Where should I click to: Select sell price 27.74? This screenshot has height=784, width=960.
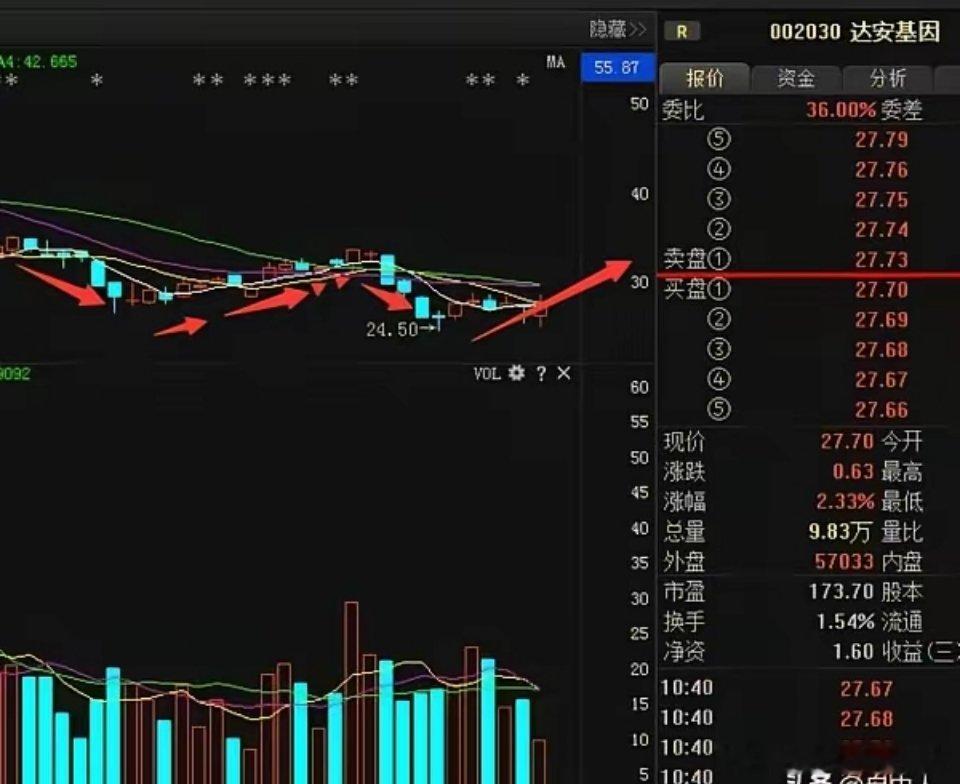click(882, 230)
